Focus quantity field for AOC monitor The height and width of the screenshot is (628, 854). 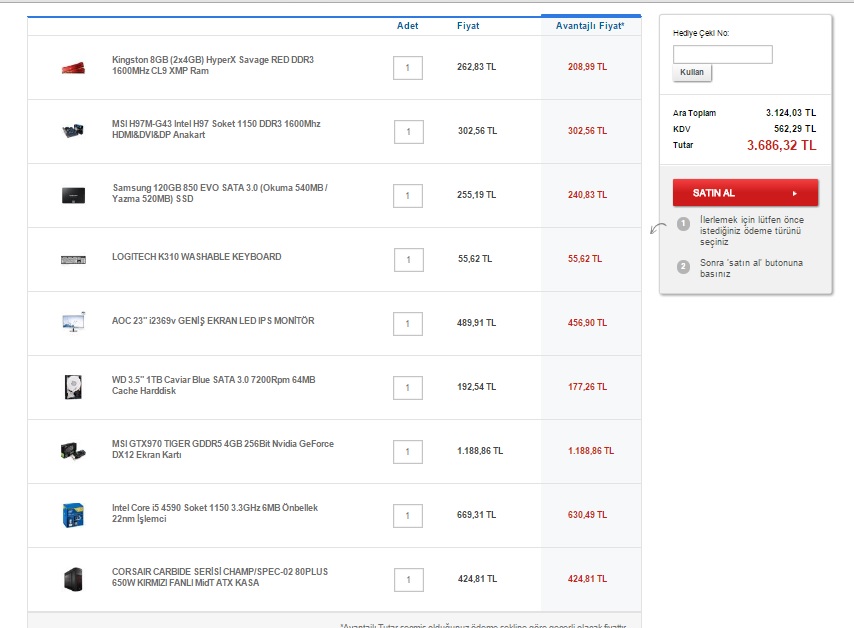[x=408, y=324]
